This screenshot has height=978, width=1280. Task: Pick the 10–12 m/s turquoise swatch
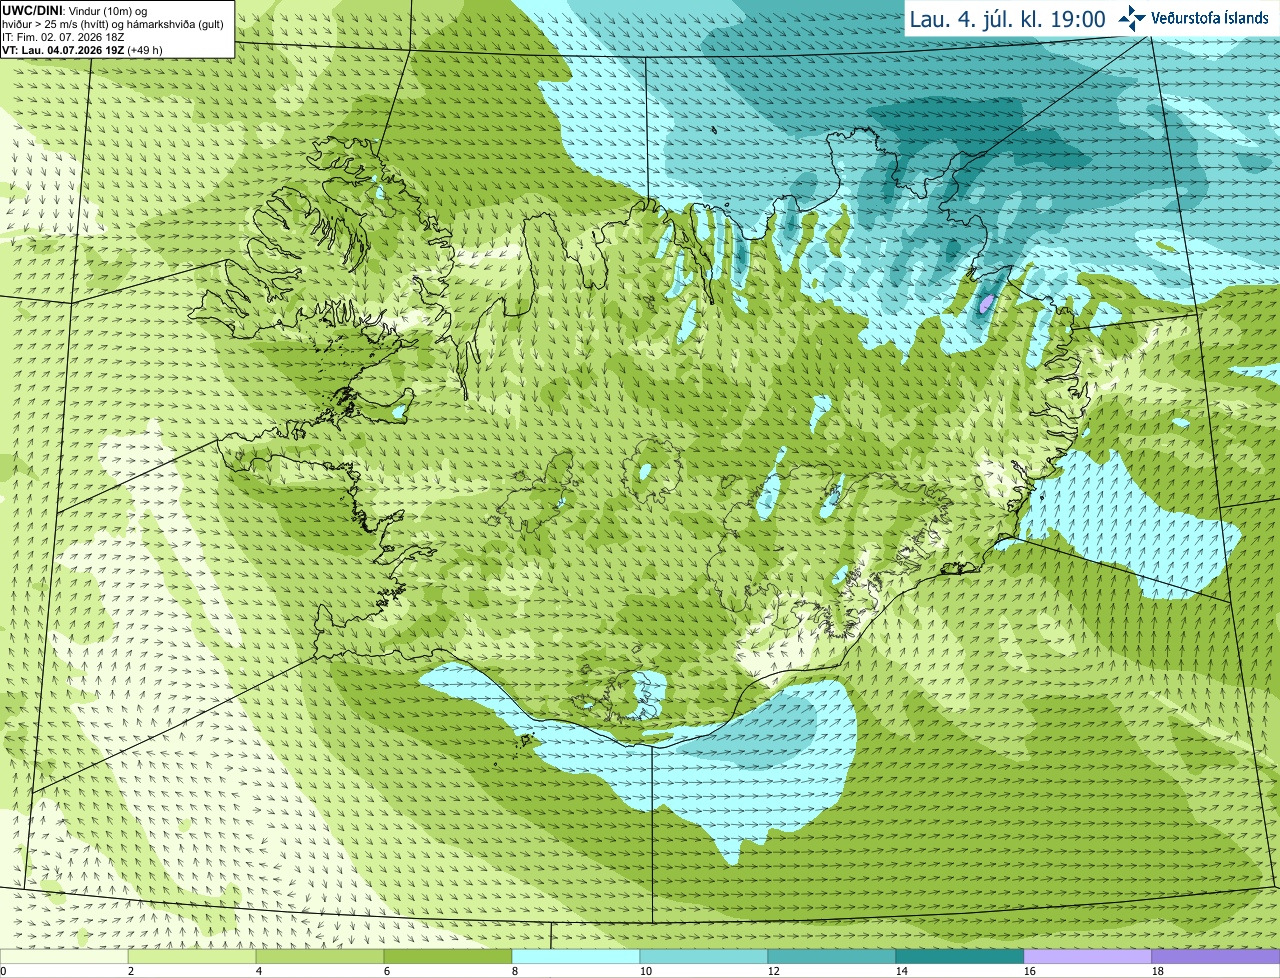704,957
